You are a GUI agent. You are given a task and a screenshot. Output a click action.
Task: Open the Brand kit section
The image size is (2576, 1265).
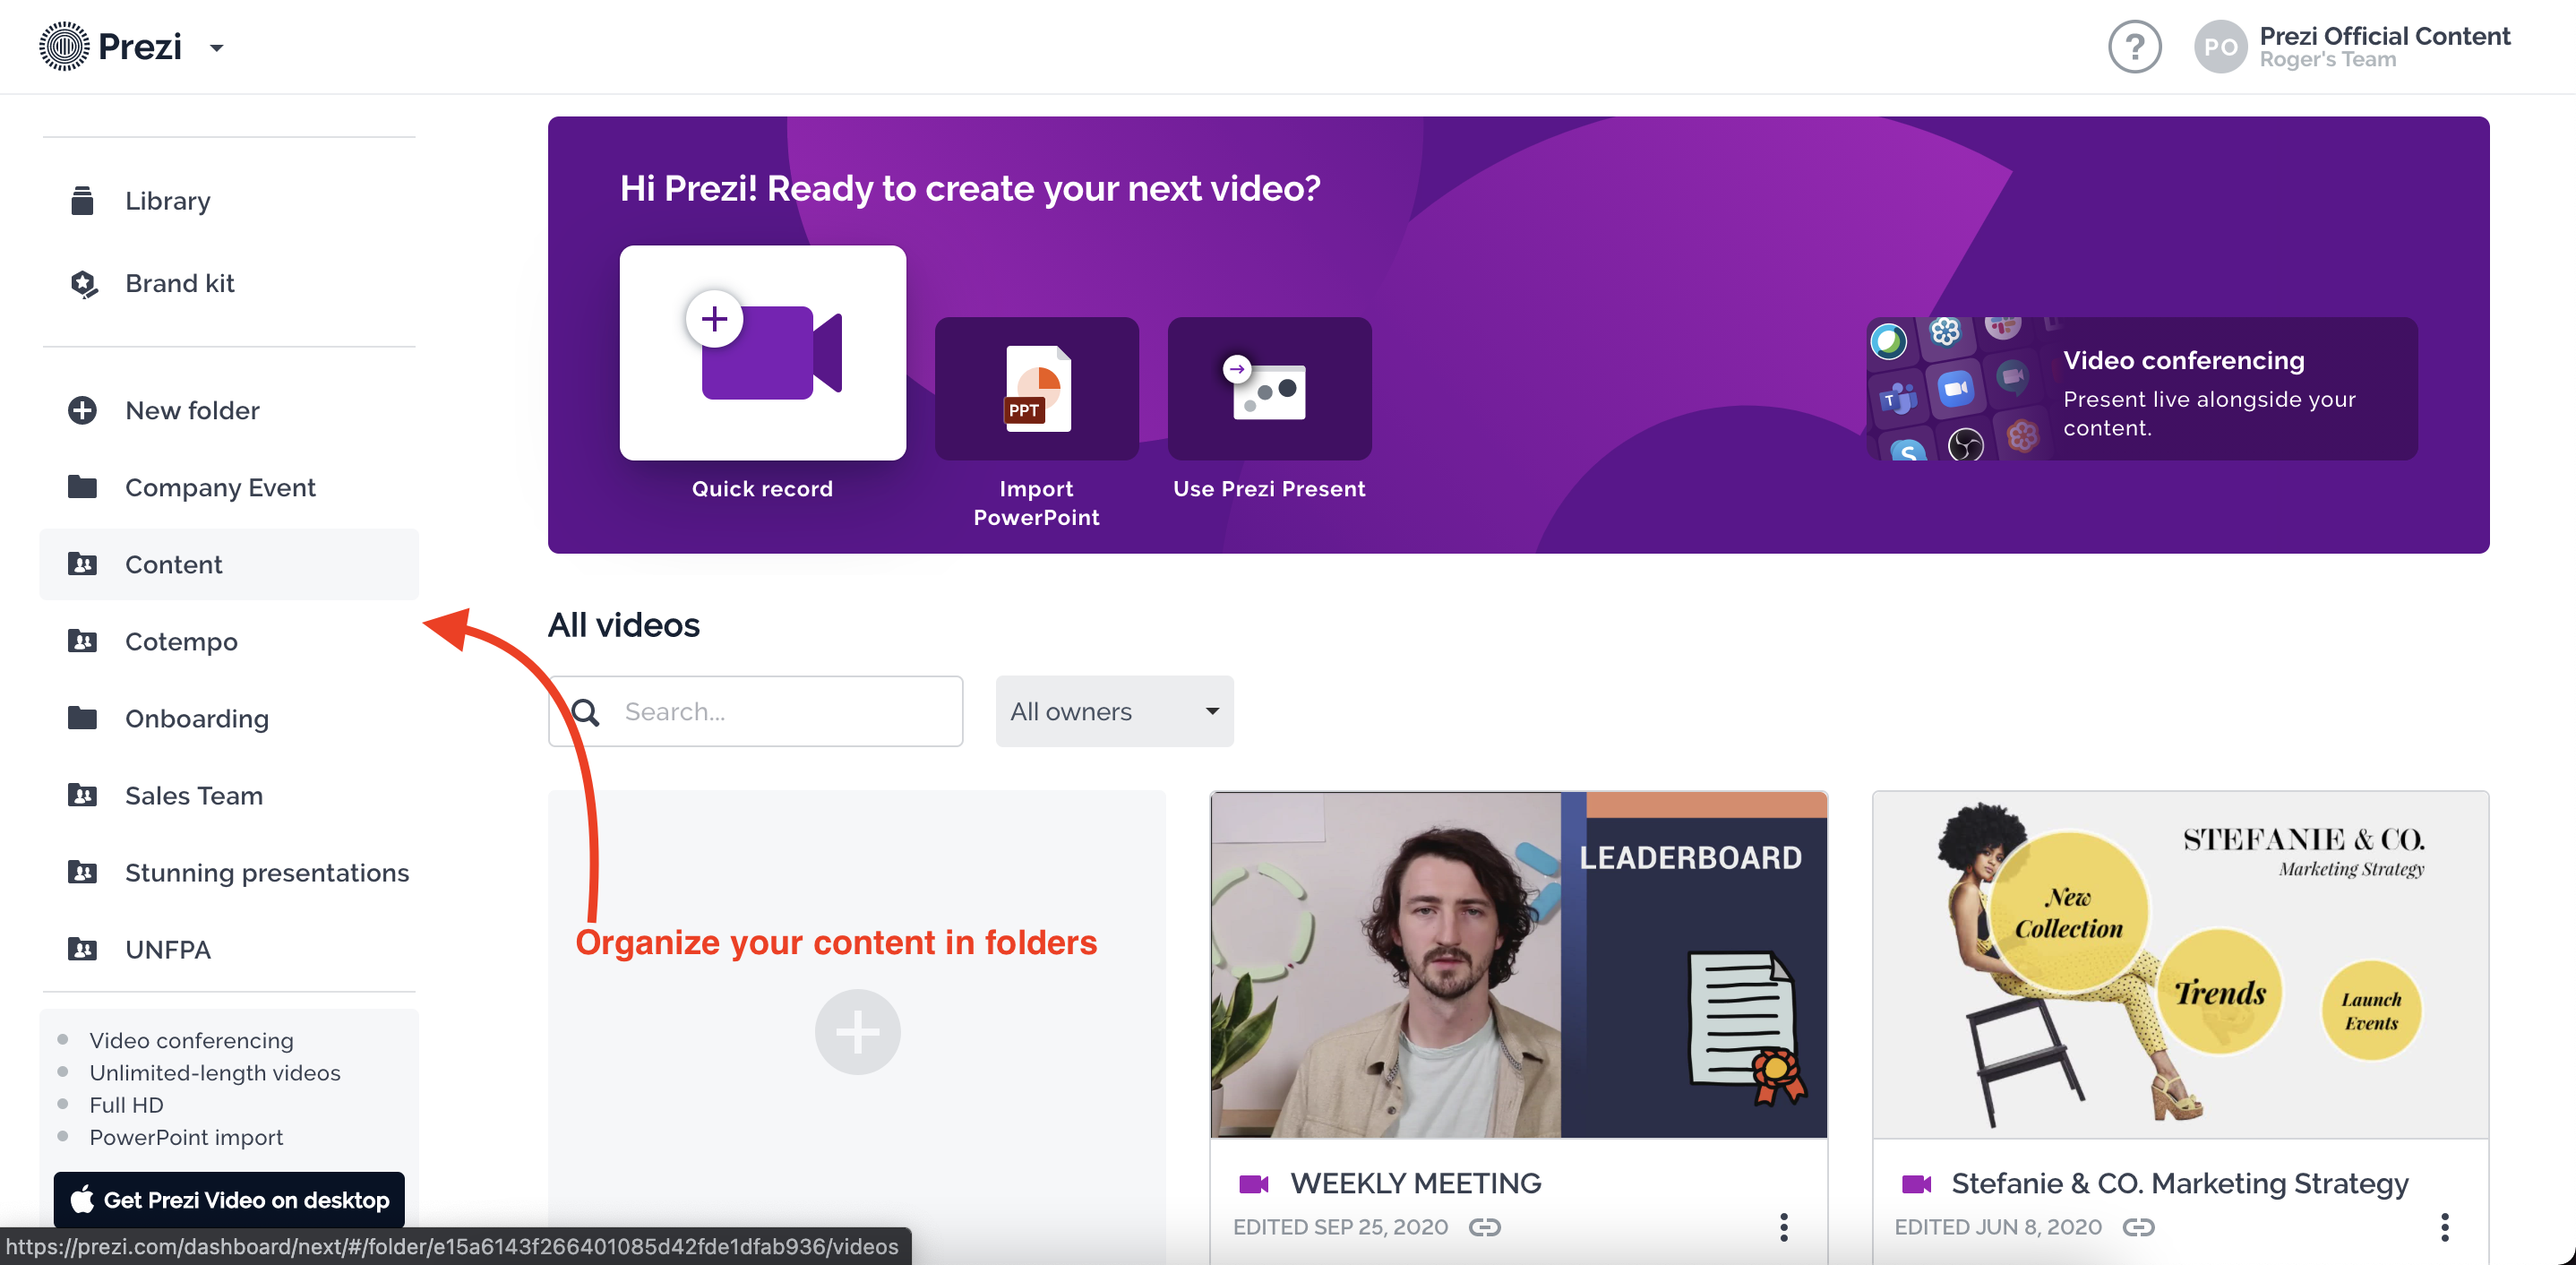point(180,283)
